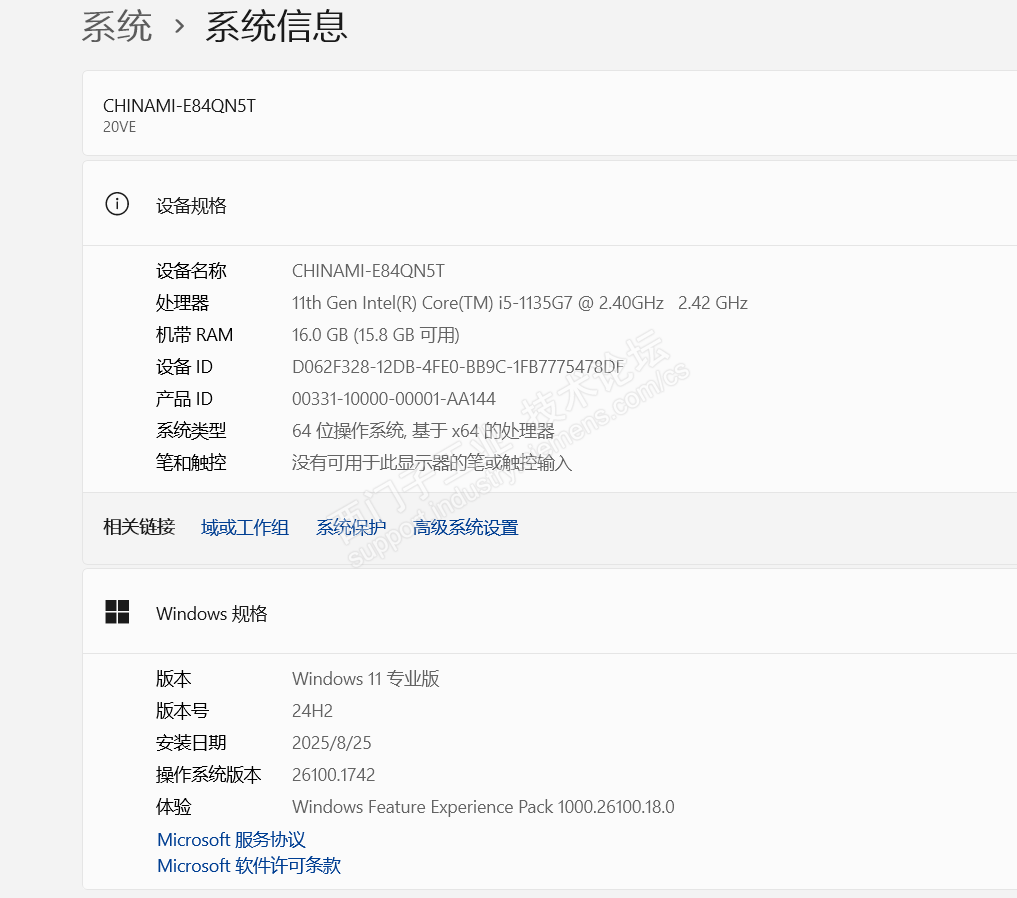Select the 安装日期 value 2025/8/25
Viewport: 1017px width, 898px height.
(x=331, y=742)
